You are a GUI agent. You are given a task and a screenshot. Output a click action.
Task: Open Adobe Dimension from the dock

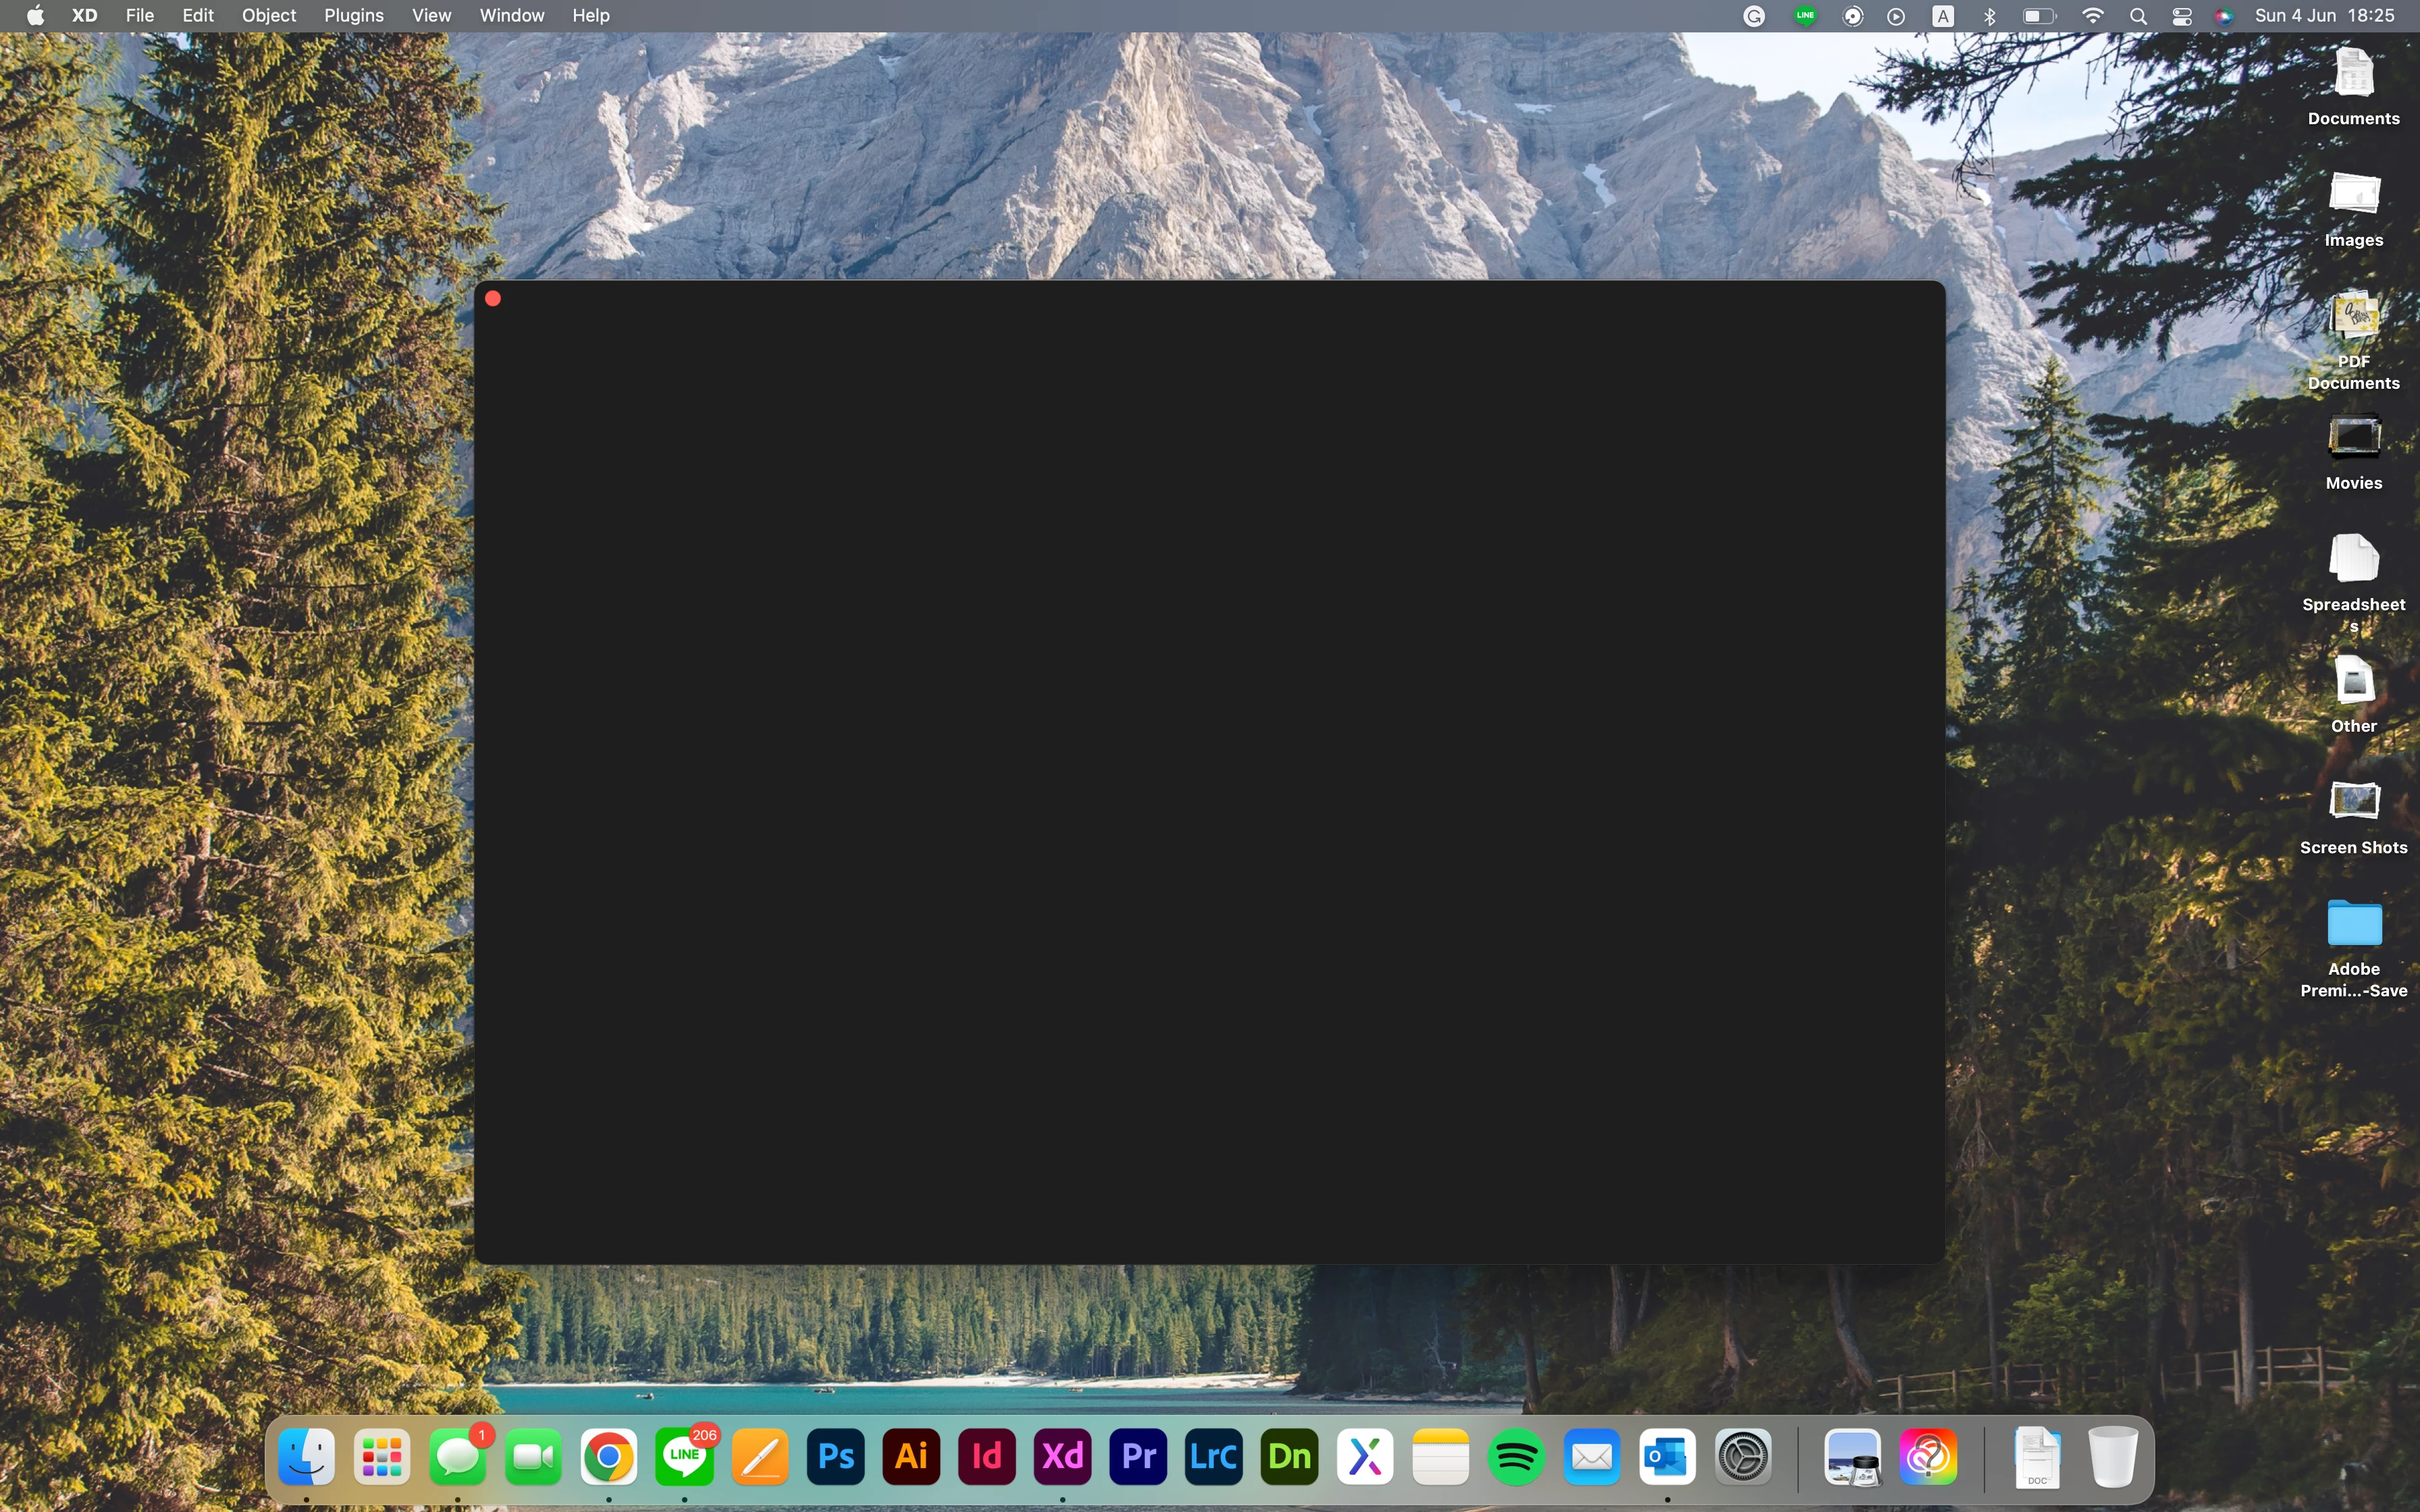coord(1289,1457)
